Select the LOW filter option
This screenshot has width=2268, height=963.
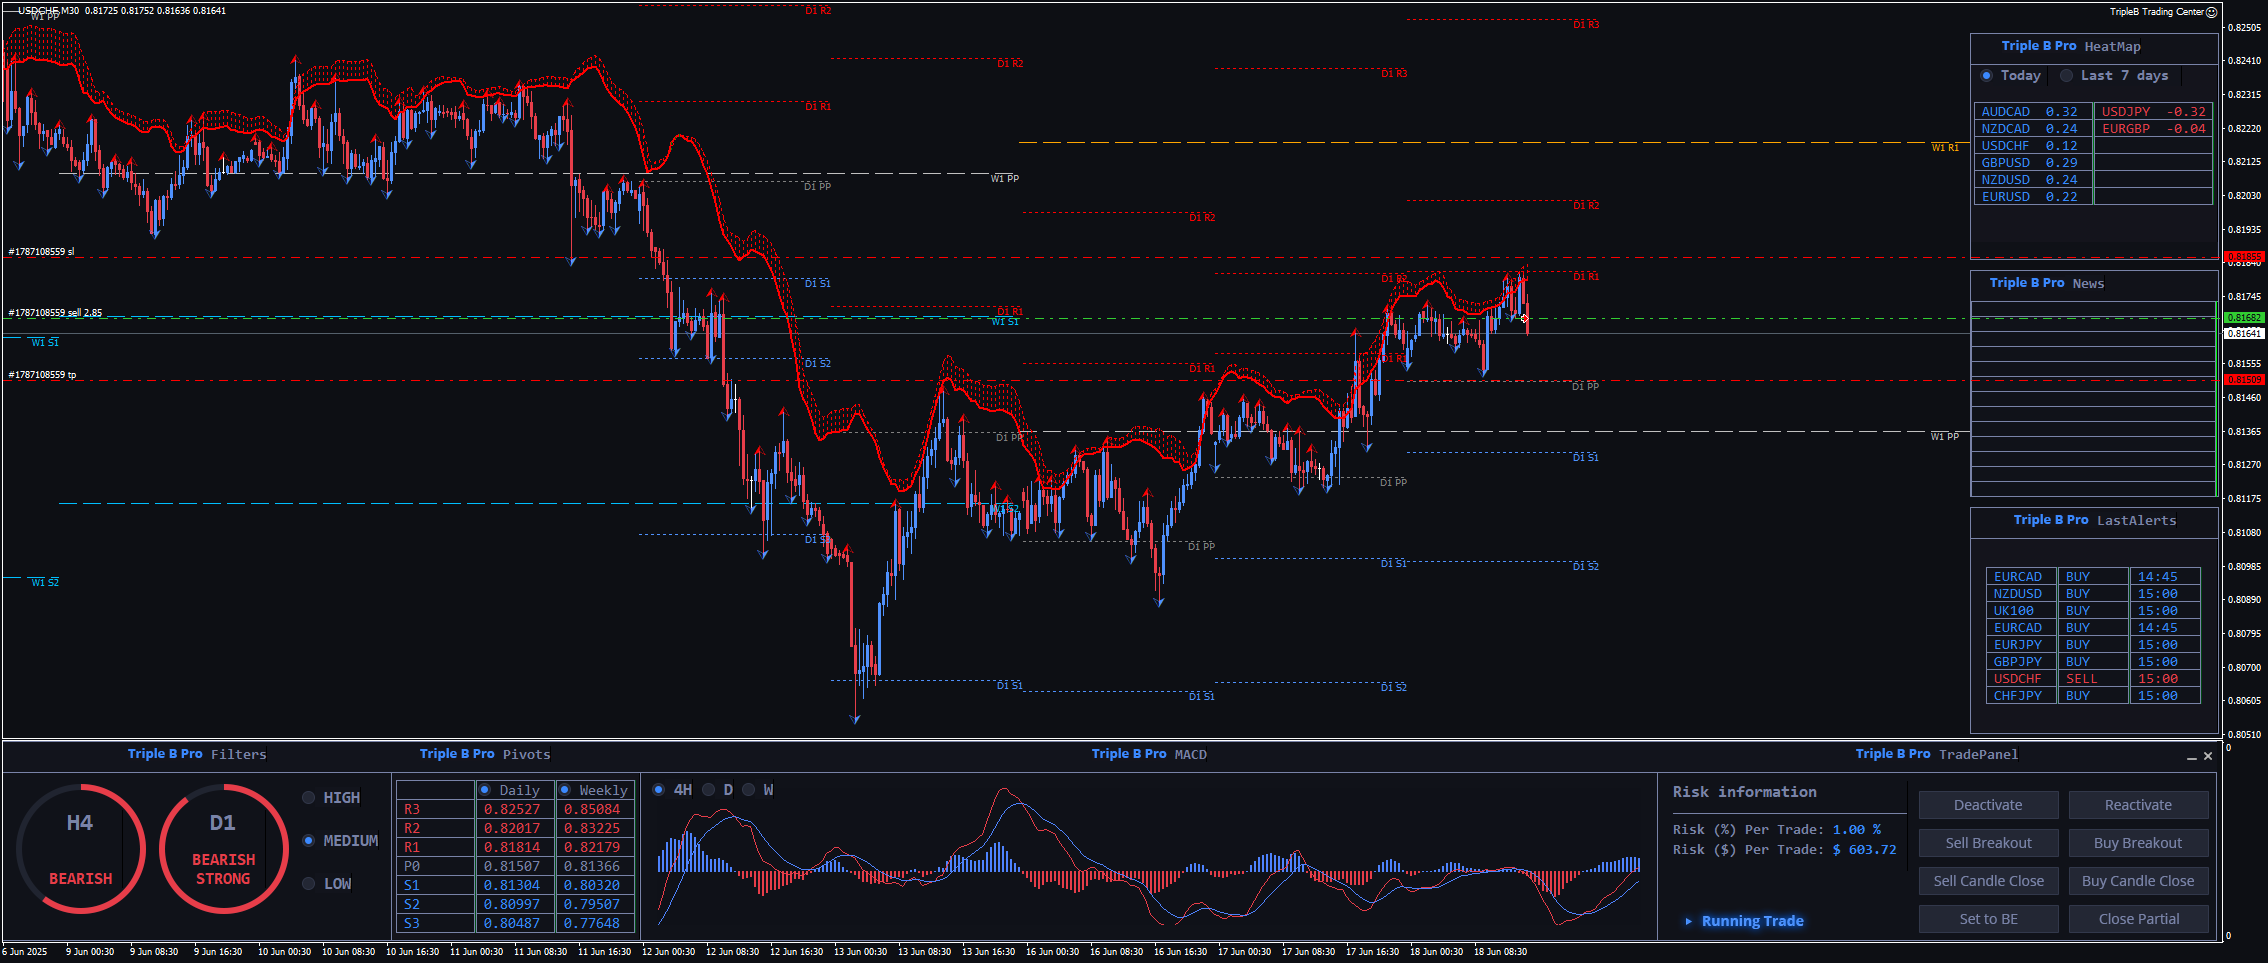coord(309,884)
